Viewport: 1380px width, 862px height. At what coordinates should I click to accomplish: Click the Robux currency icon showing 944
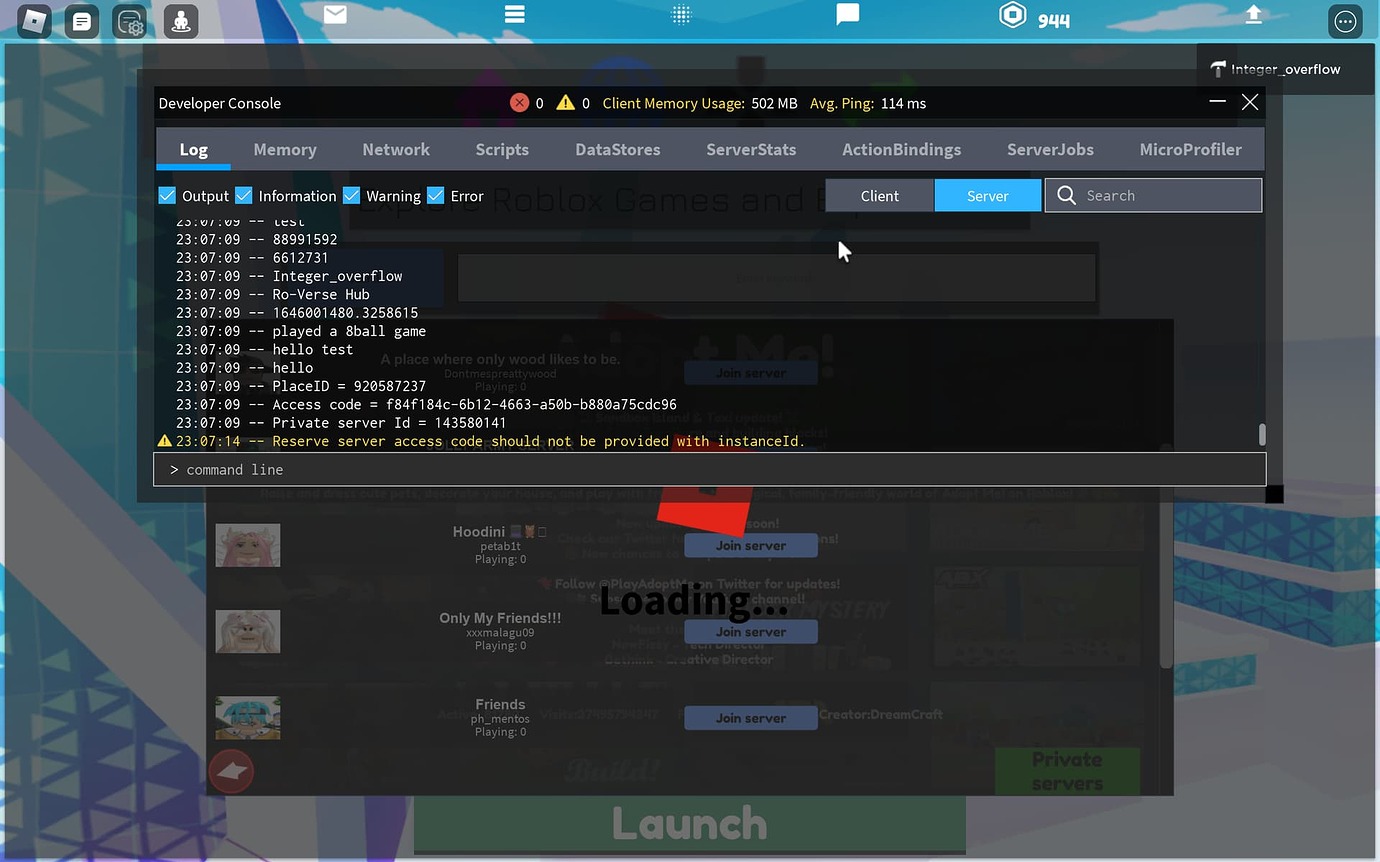pos(1012,15)
